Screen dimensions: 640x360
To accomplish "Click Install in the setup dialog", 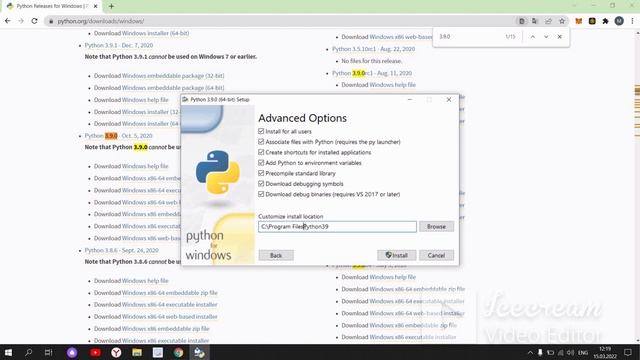I will pyautogui.click(x=397, y=255).
